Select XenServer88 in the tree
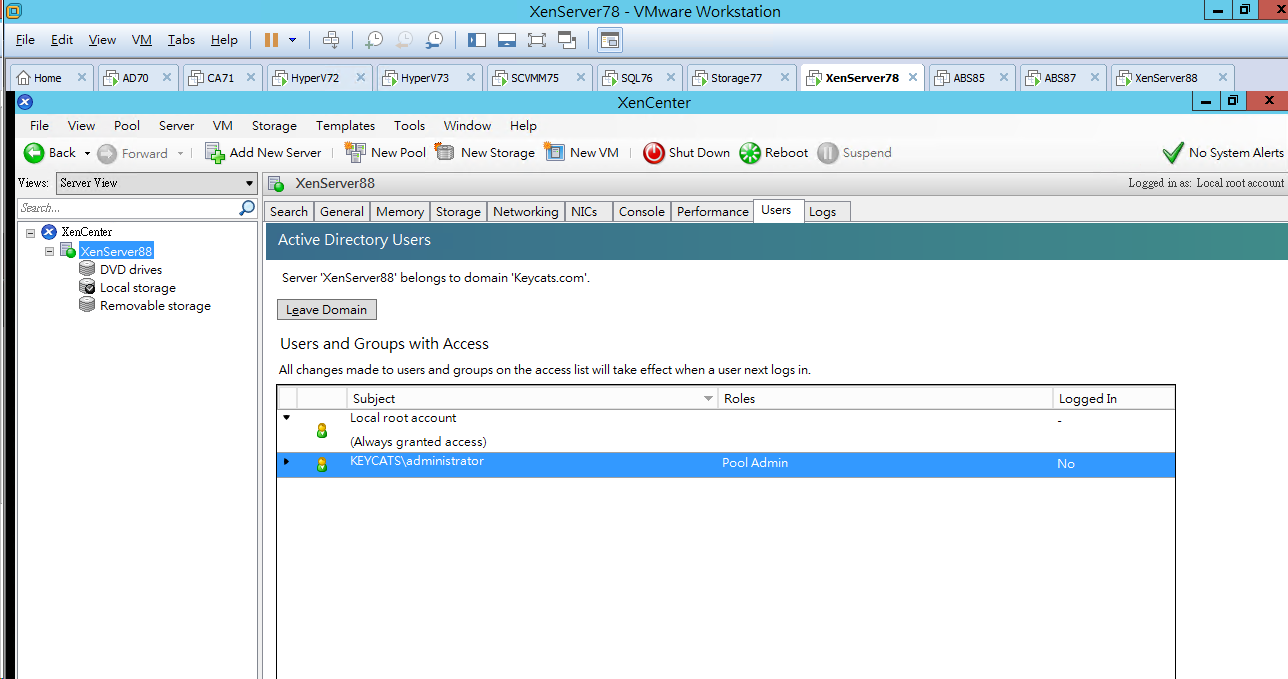 click(116, 251)
